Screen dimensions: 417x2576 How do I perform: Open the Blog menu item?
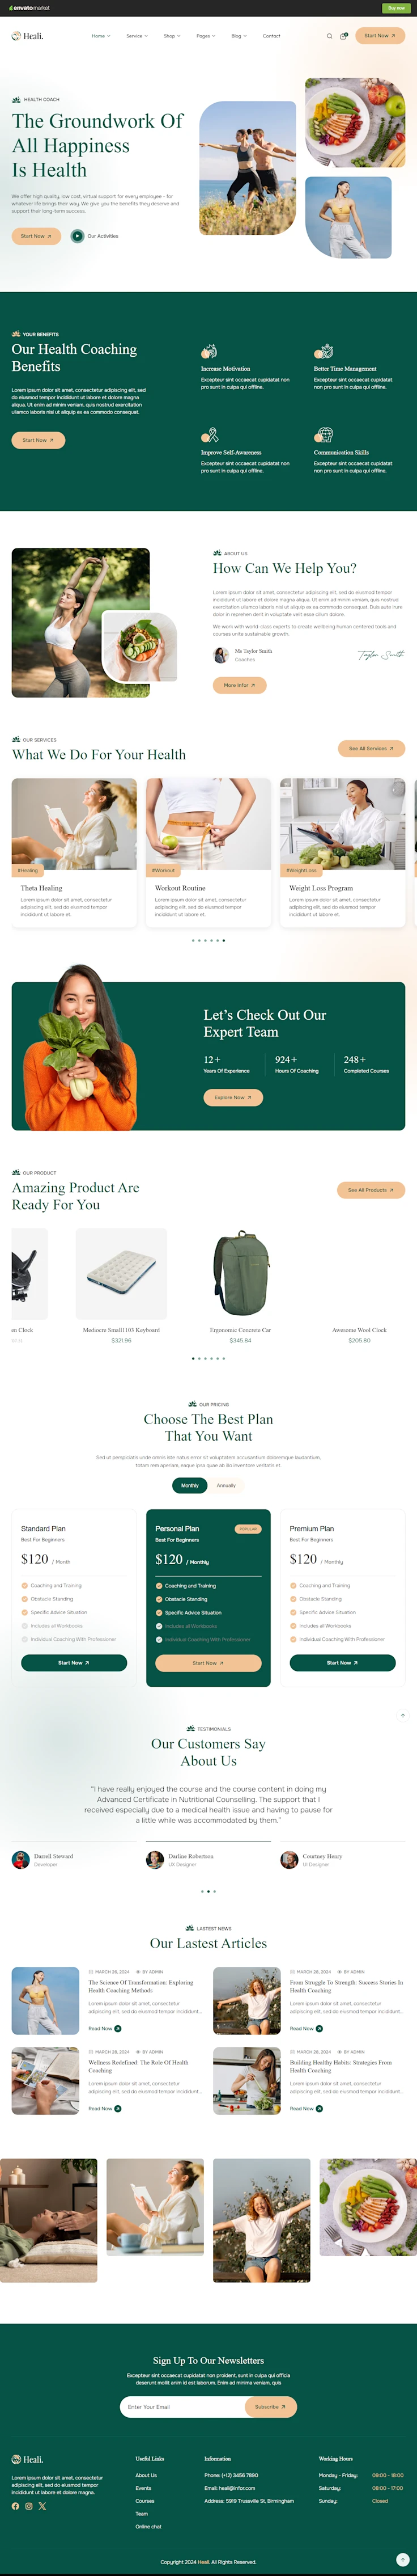click(239, 36)
